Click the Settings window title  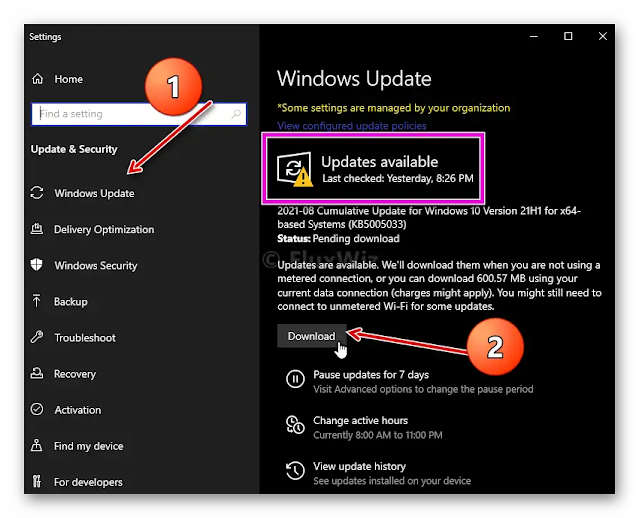tap(45, 37)
